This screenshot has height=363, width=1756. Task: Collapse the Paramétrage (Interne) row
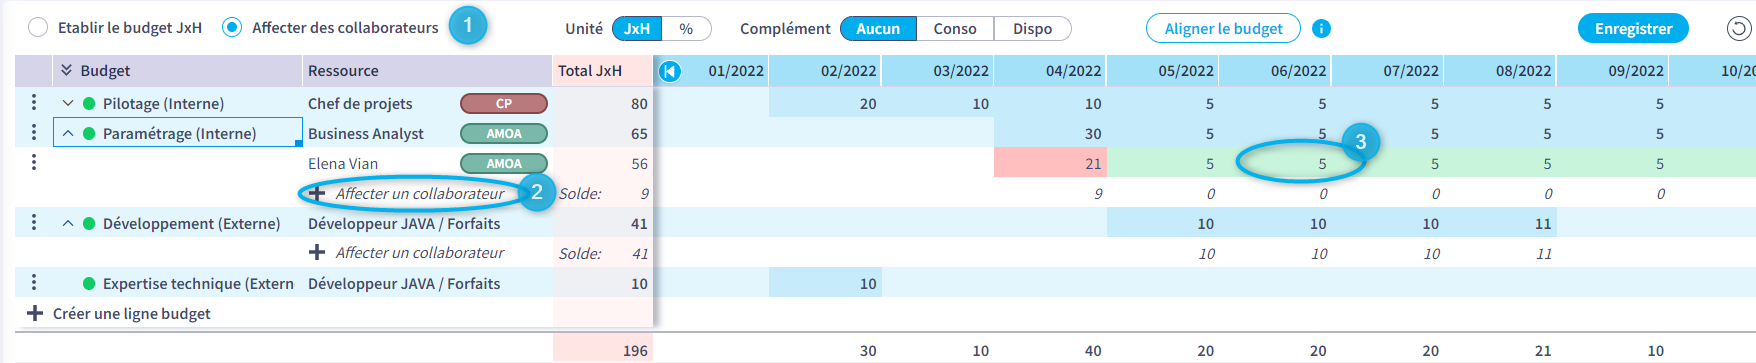pyautogui.click(x=68, y=133)
